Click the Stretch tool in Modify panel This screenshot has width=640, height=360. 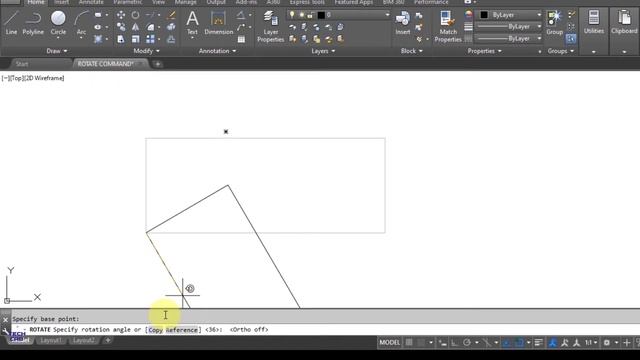tap(121, 39)
